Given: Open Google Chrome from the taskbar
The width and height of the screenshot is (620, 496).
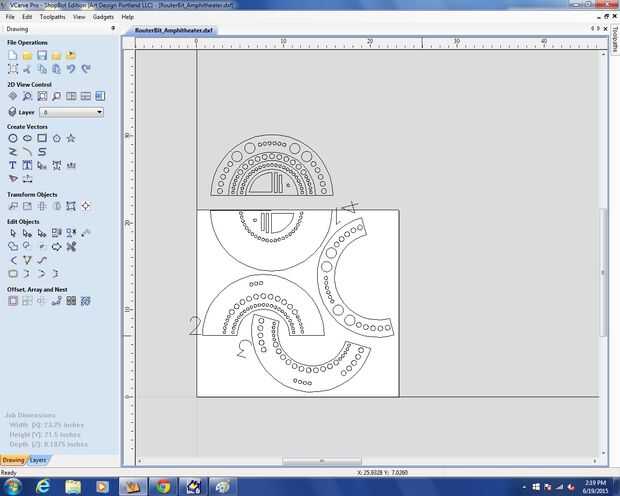Looking at the screenshot, I should coord(163,486).
